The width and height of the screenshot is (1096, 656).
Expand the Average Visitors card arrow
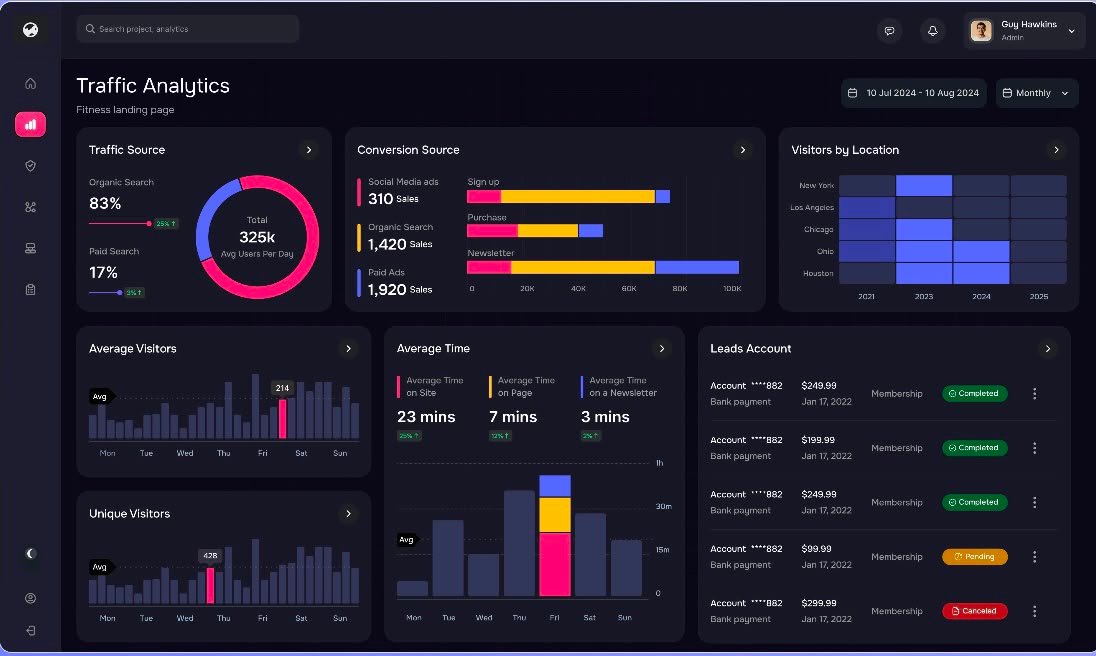click(x=348, y=349)
